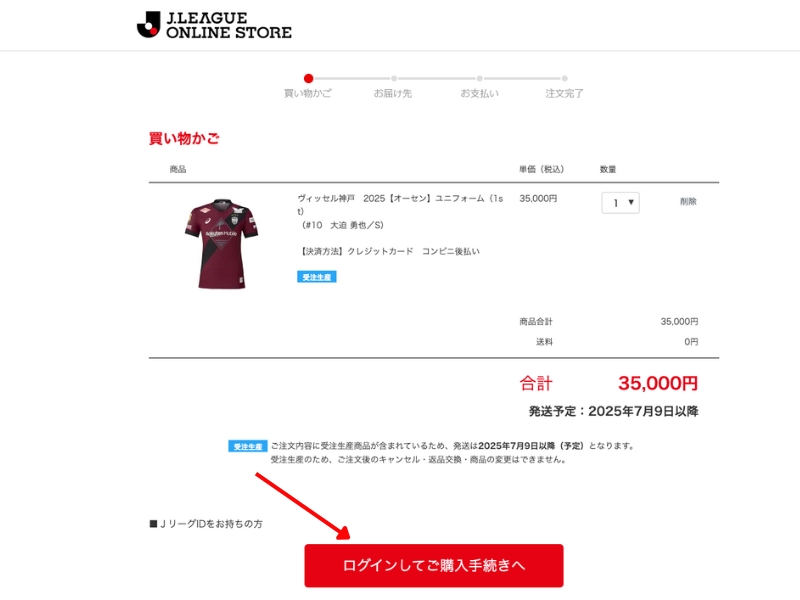The image size is (800, 600).
Task: Select the 注文完了 step dot
Action: (x=564, y=79)
